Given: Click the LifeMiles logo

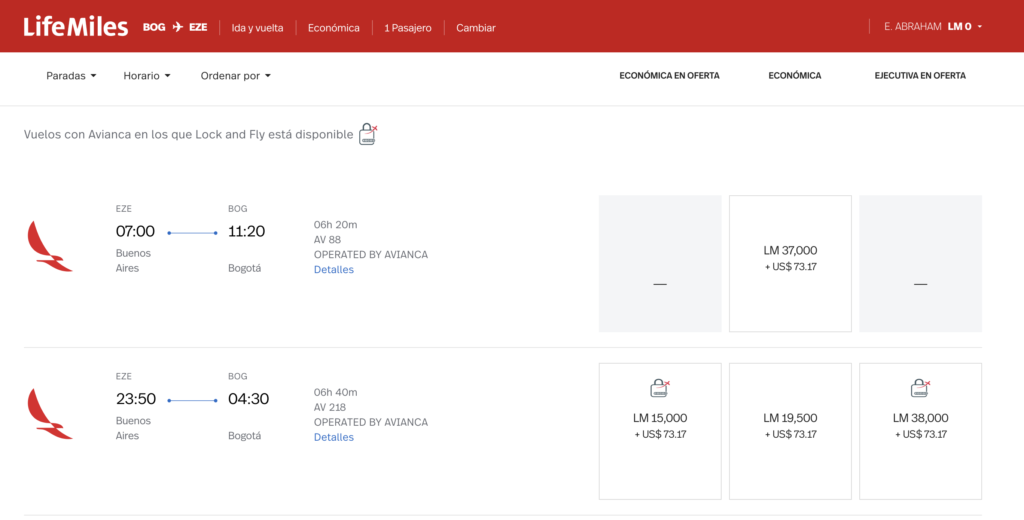Looking at the screenshot, I should click(x=76, y=27).
